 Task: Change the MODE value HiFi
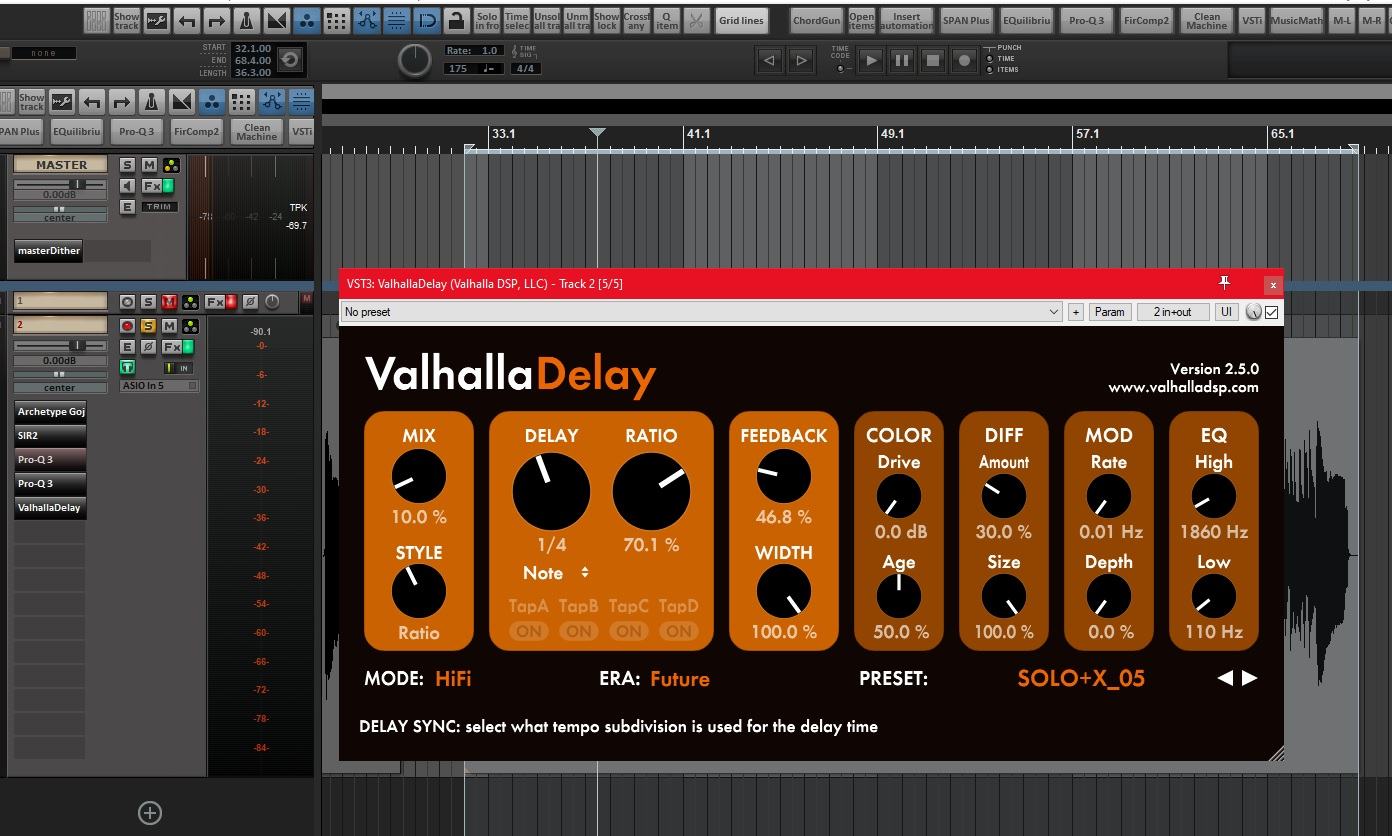coord(453,679)
